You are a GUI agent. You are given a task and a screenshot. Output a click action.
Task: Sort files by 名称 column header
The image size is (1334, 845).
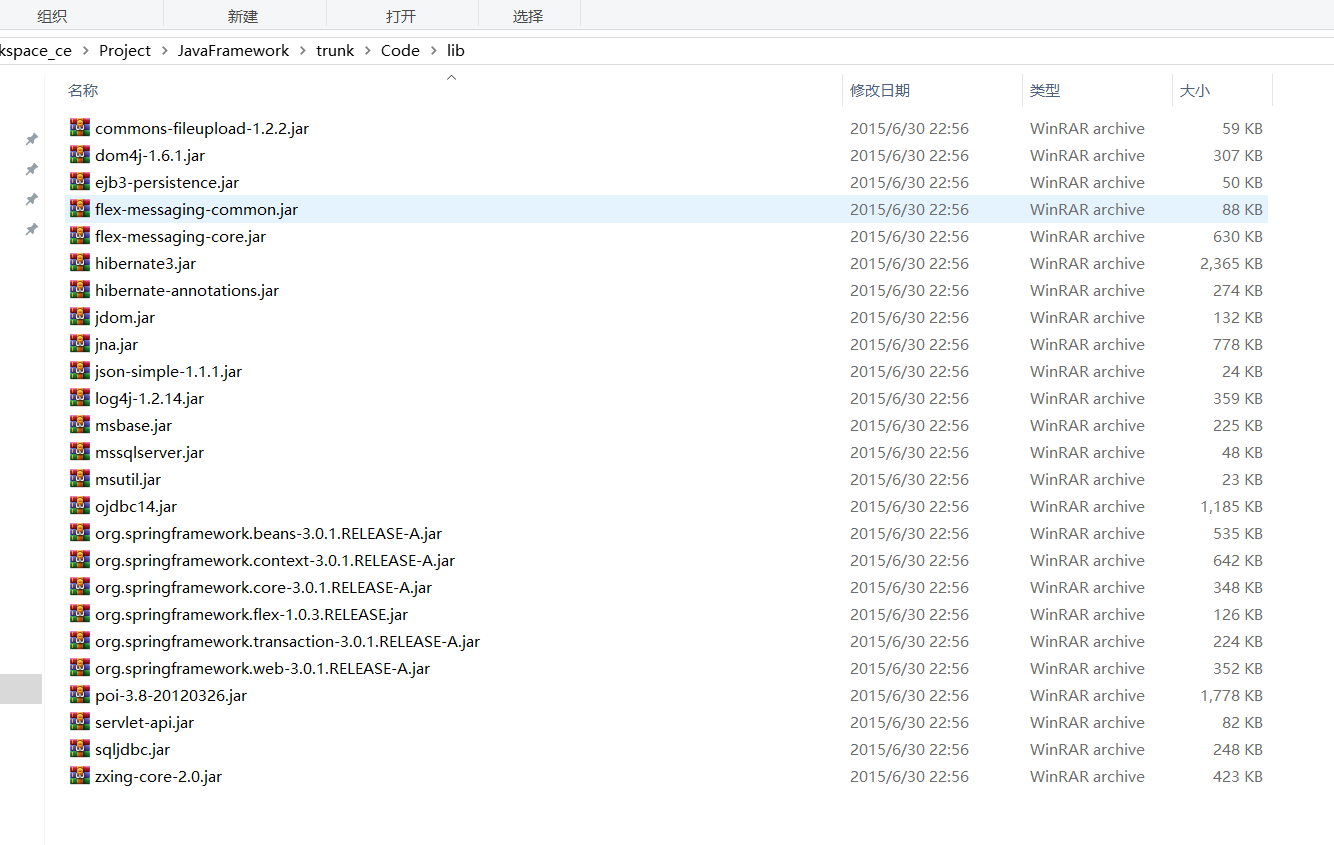[83, 90]
